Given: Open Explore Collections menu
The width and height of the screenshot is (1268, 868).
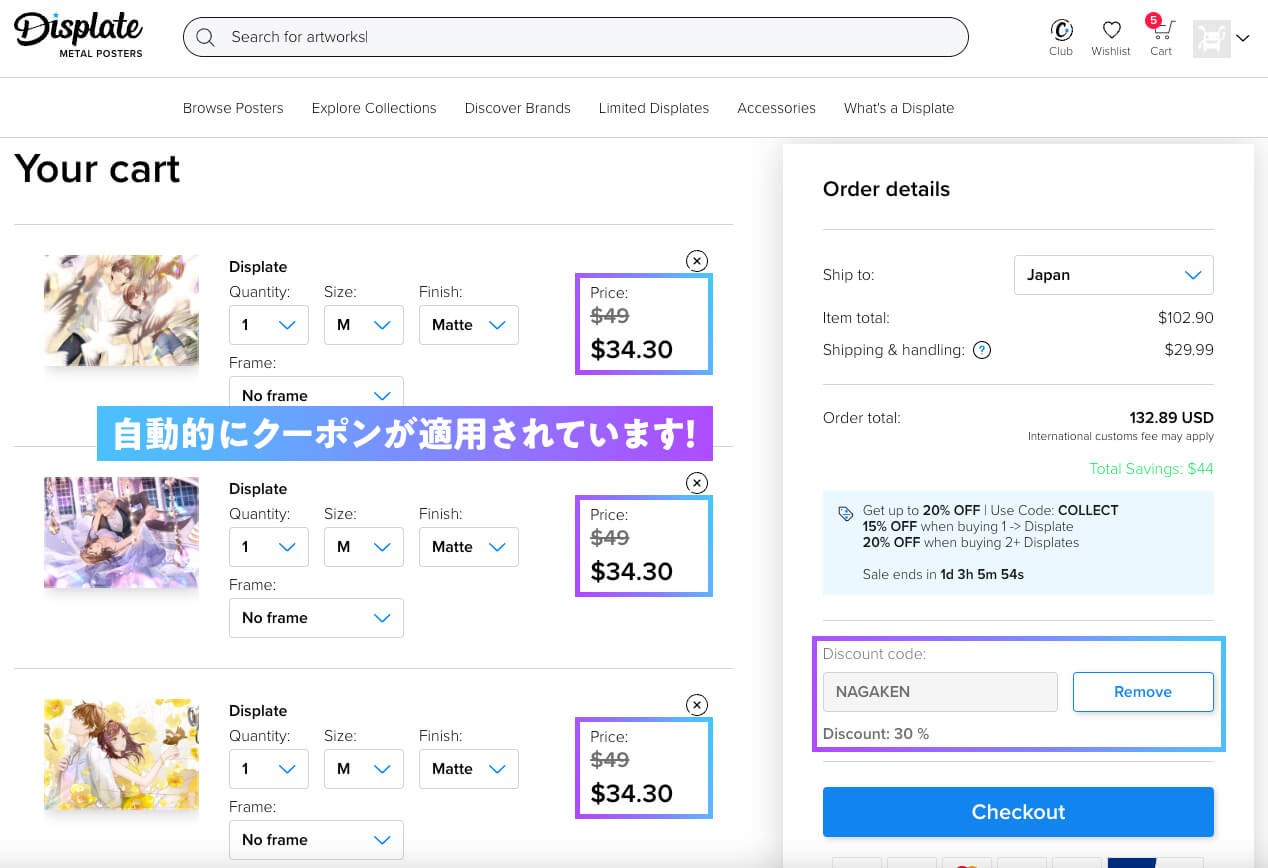Looking at the screenshot, I should tap(374, 108).
